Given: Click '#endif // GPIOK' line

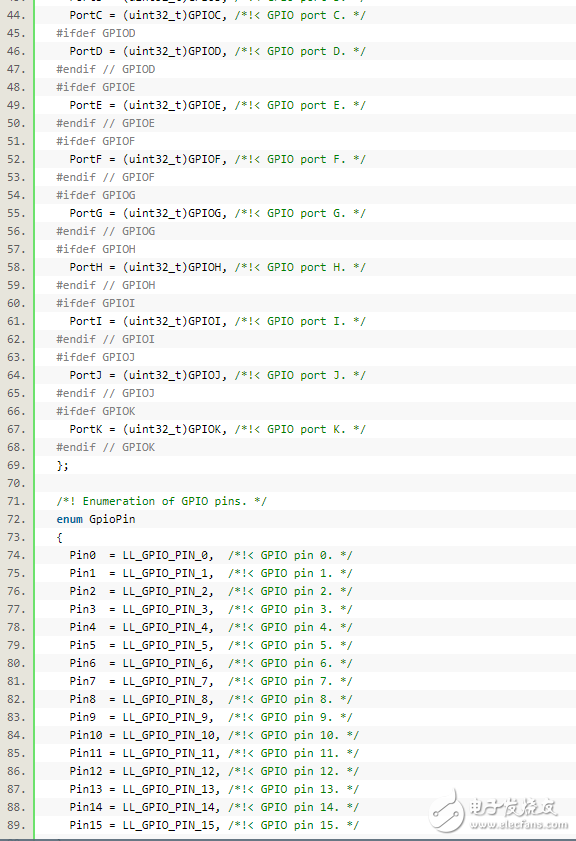Looking at the screenshot, I should (106, 447).
